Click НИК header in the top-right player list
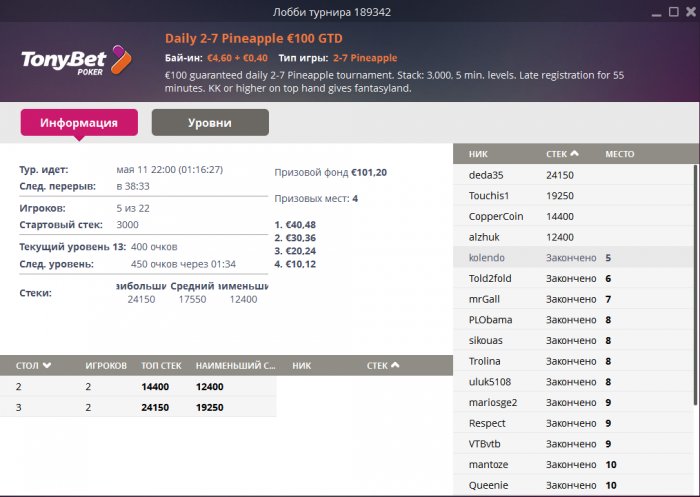The width and height of the screenshot is (700, 497). coord(479,154)
